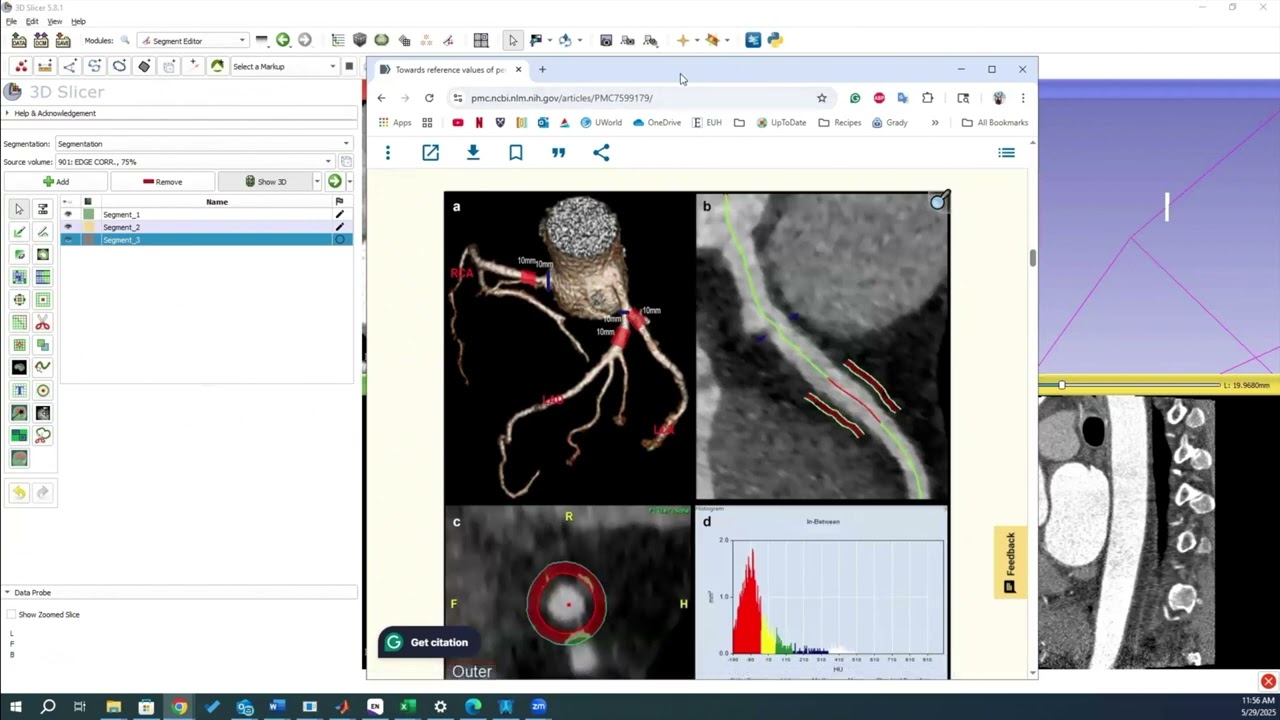The width and height of the screenshot is (1280, 720).
Task: Toggle the Segment_3 status circle icon
Action: point(339,240)
